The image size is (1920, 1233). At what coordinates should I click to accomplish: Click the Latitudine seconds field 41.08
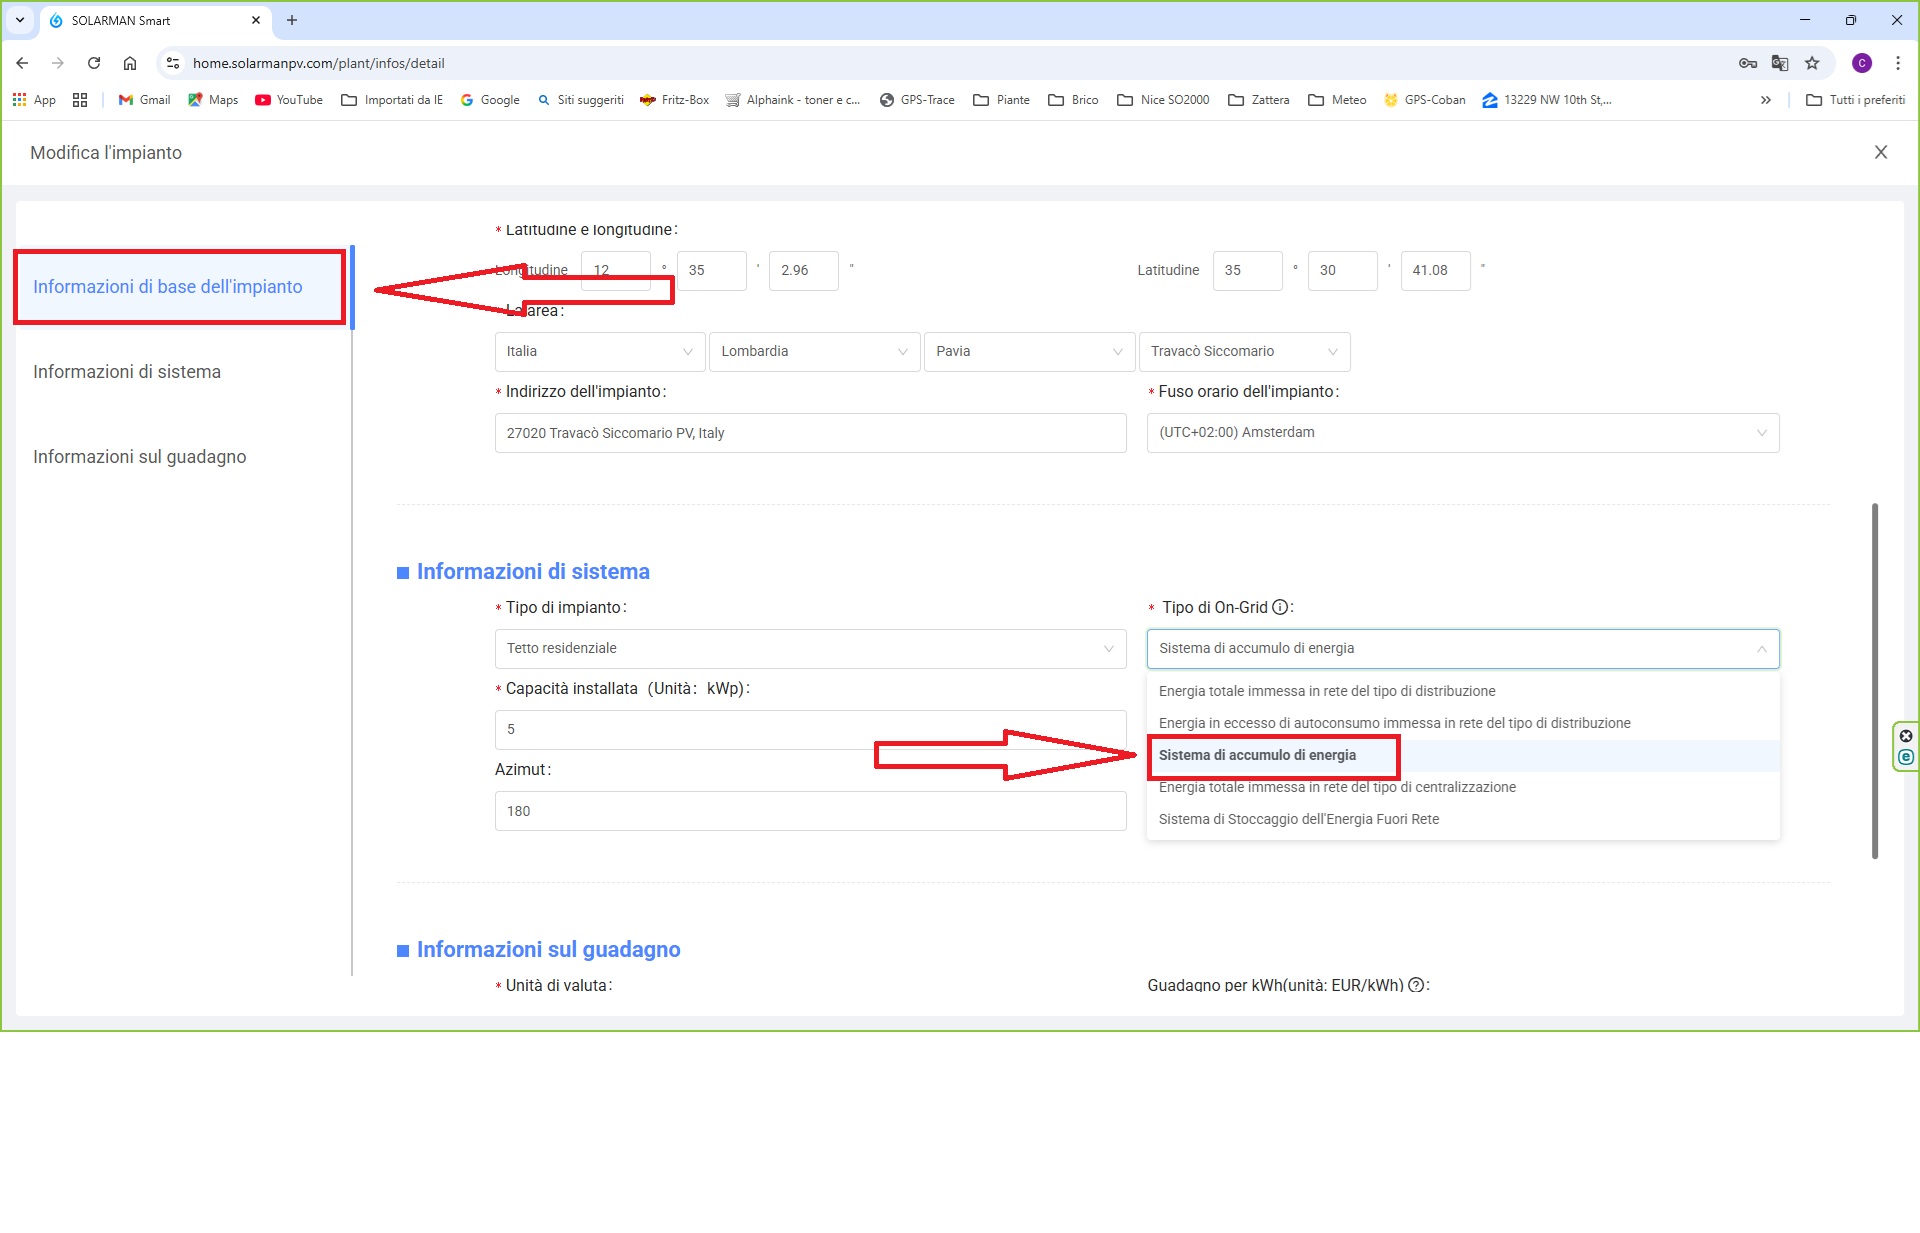tap(1436, 271)
